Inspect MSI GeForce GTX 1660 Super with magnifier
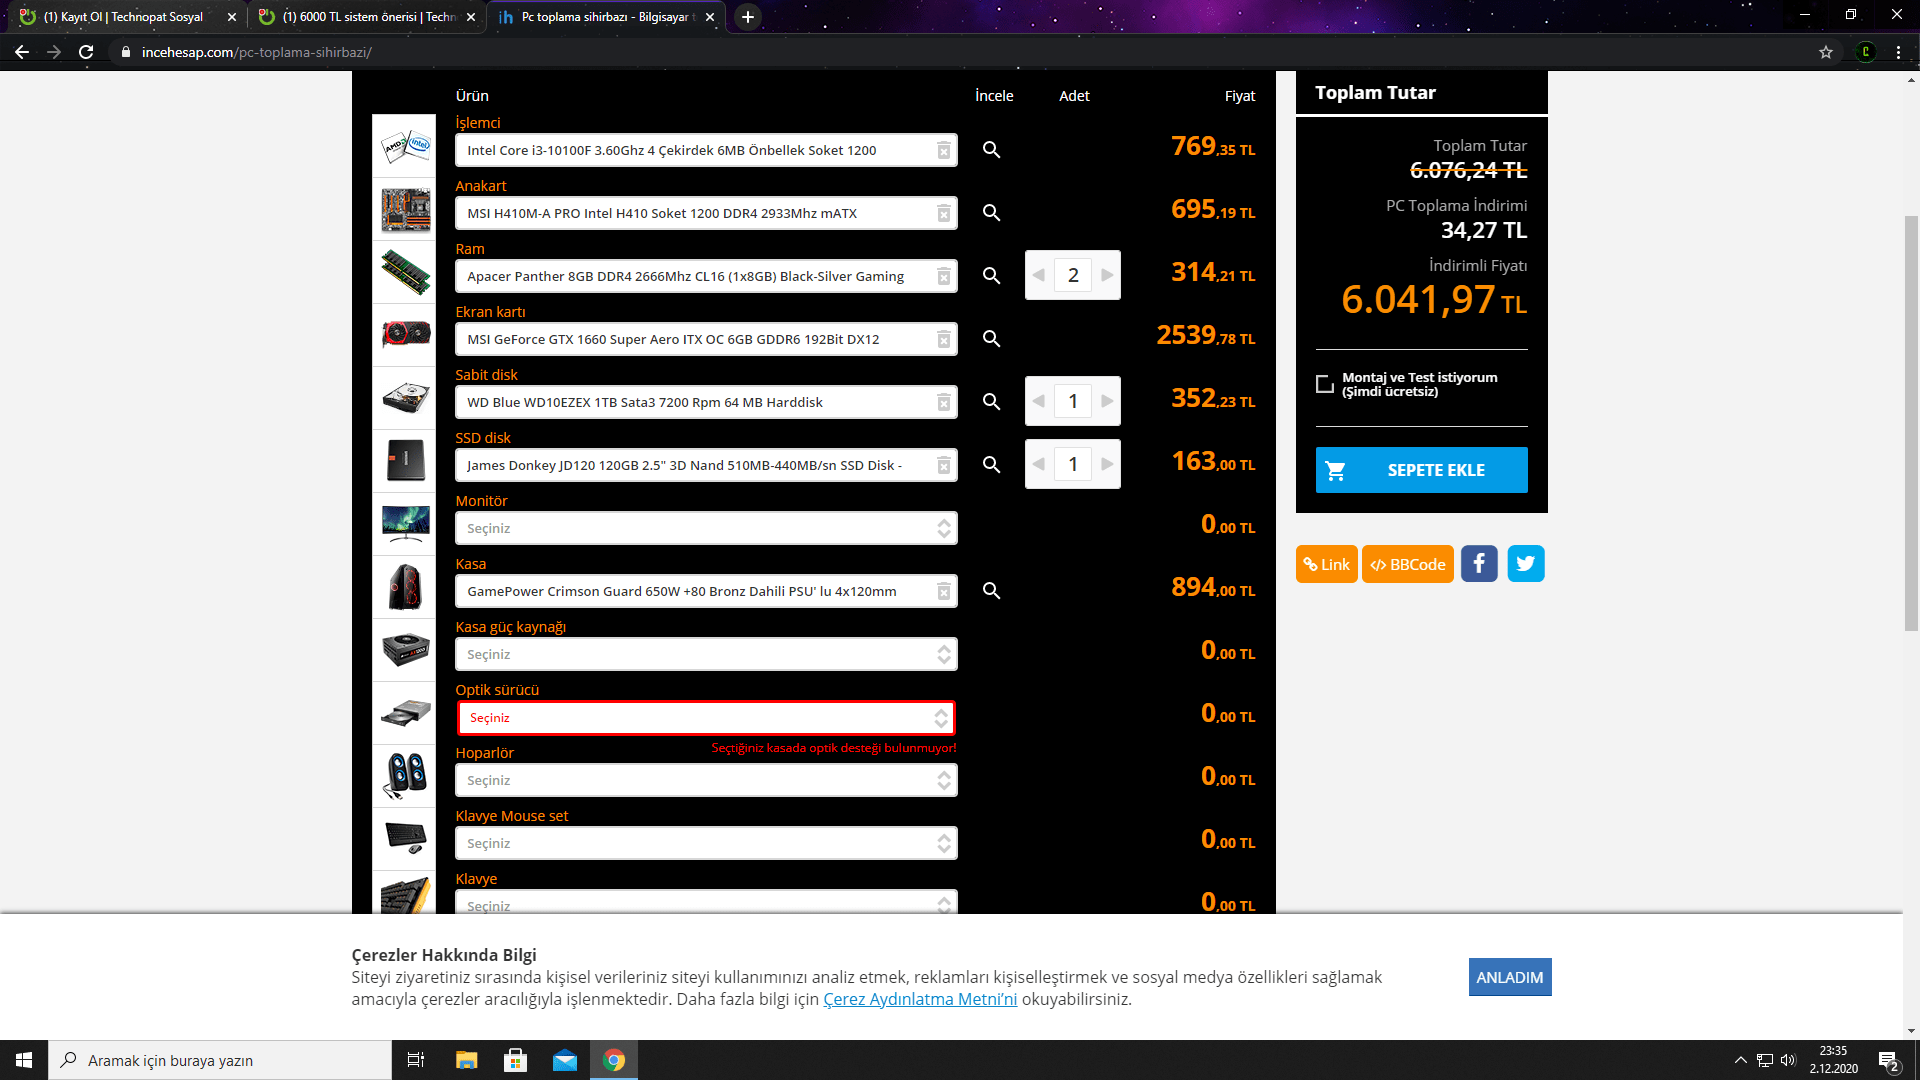 click(991, 339)
